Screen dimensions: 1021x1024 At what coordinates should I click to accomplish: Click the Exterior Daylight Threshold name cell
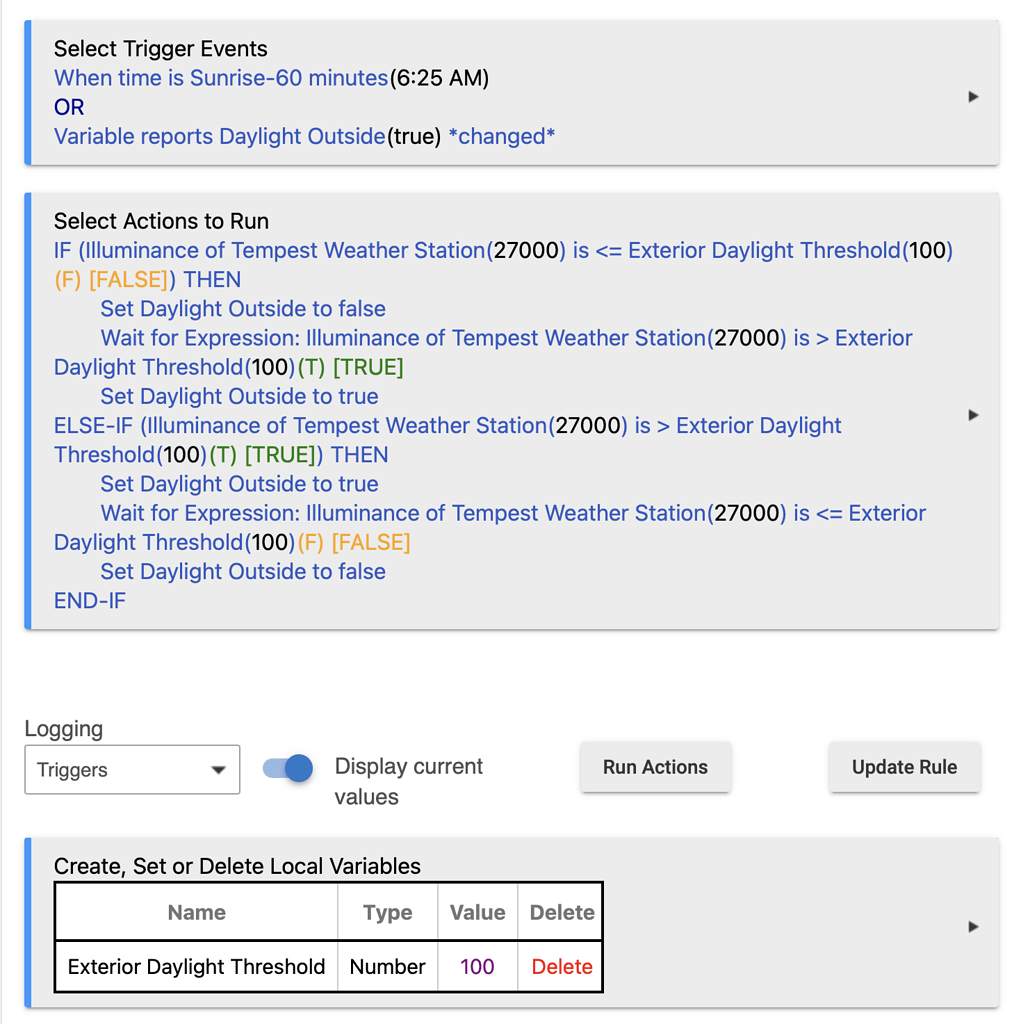pos(196,967)
